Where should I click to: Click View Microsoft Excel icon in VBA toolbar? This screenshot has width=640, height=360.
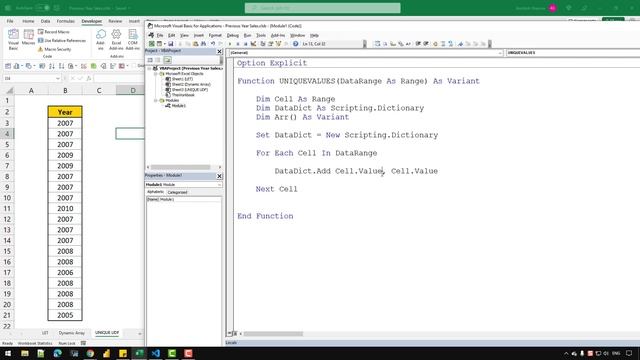(151, 44)
